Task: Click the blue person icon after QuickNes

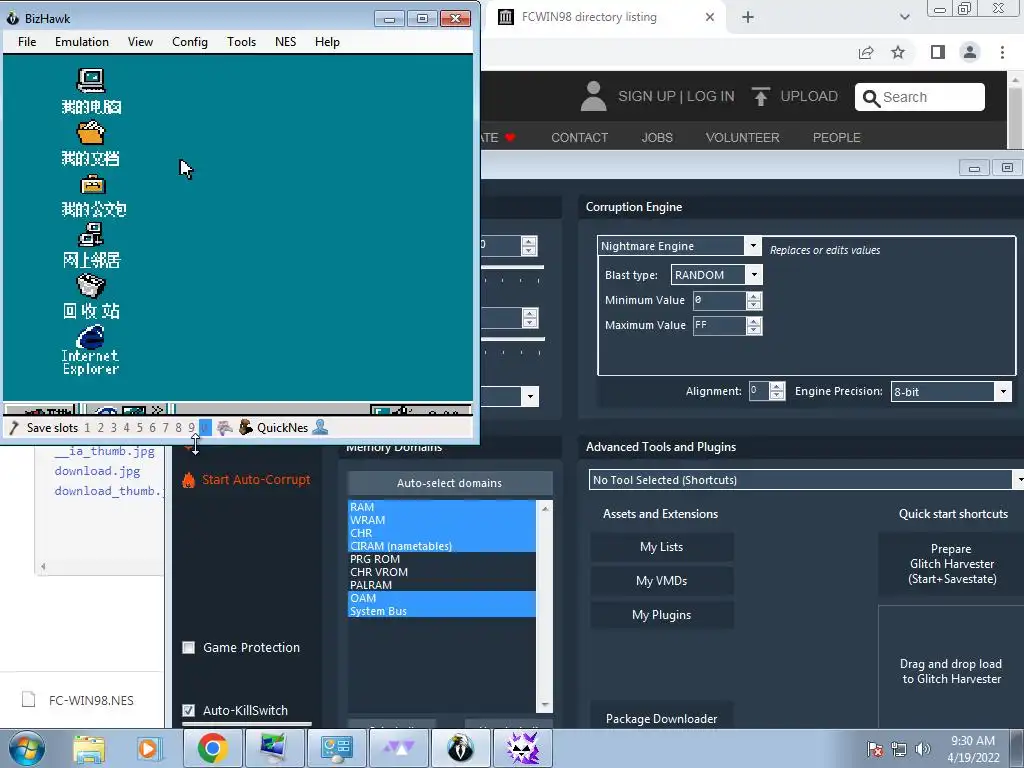Action: click(320, 428)
